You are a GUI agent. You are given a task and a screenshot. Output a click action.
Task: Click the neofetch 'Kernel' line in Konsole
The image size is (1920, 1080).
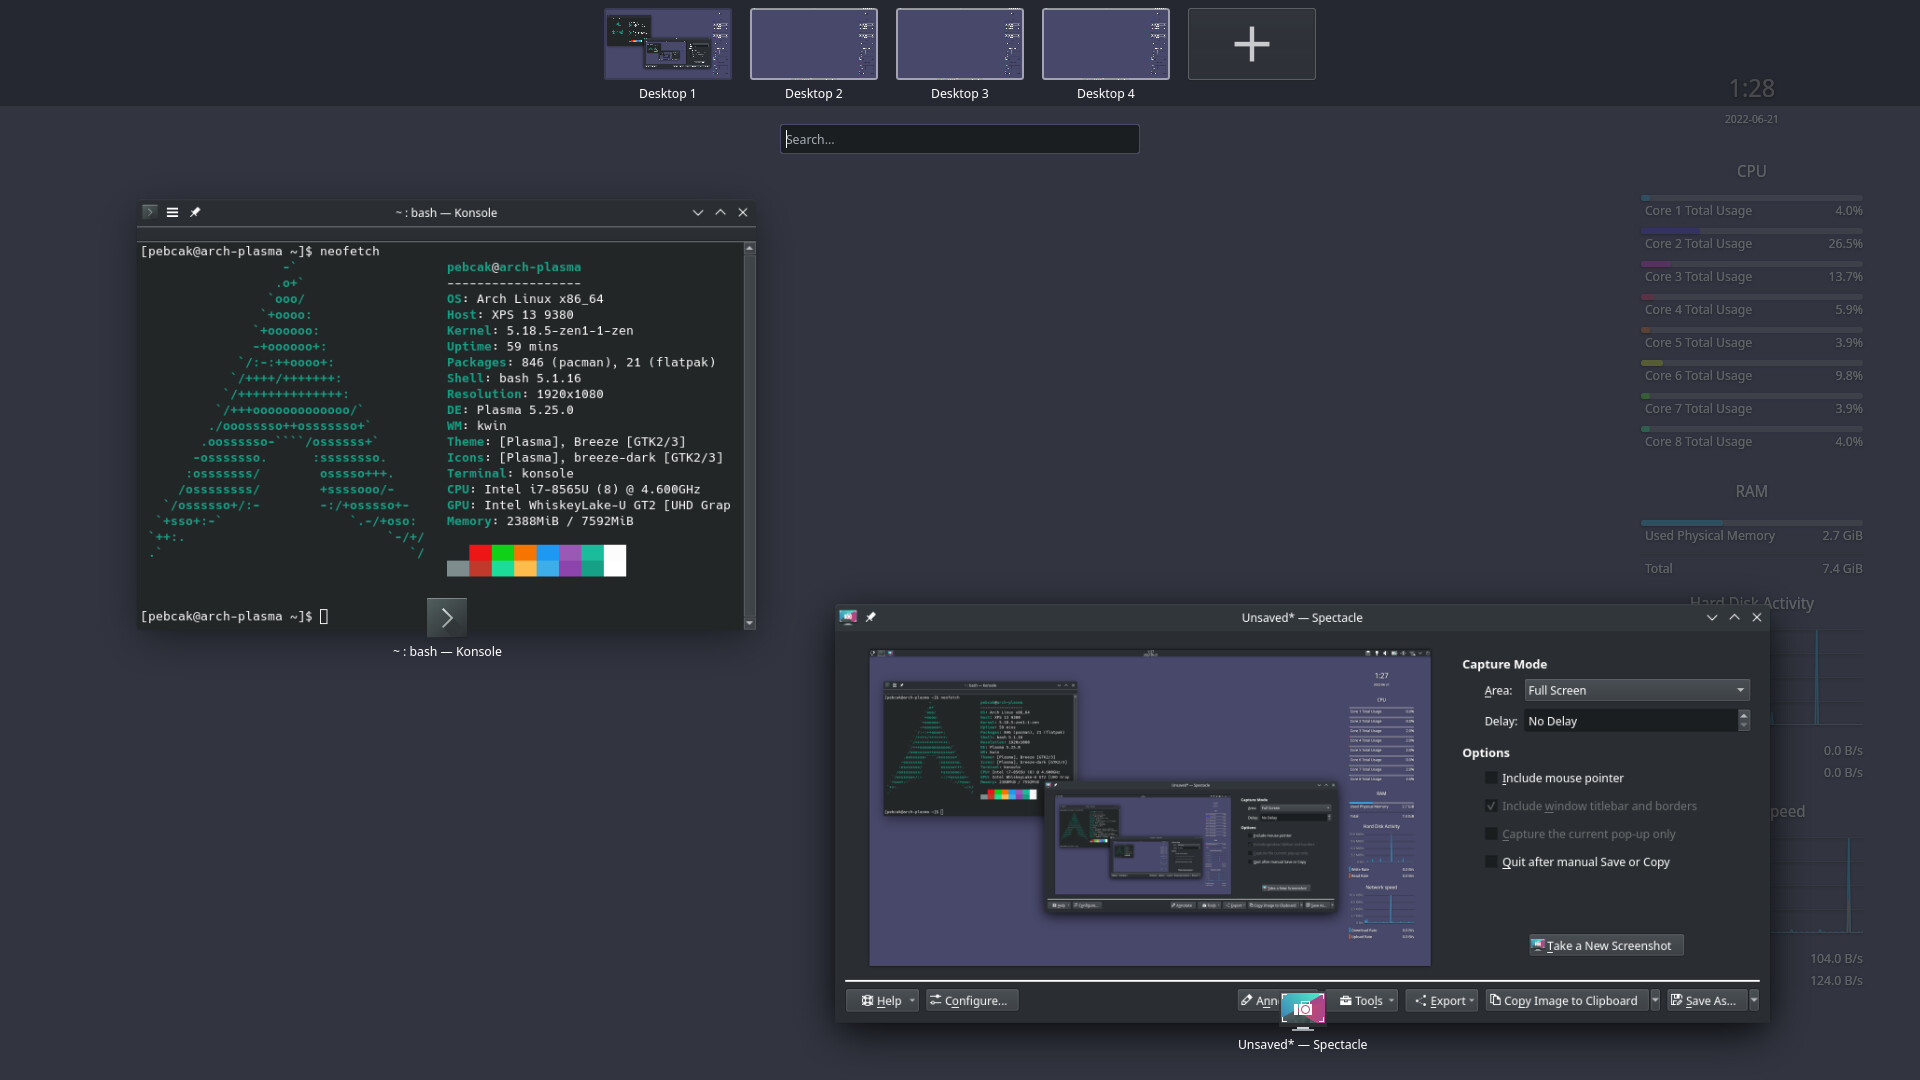pyautogui.click(x=540, y=330)
